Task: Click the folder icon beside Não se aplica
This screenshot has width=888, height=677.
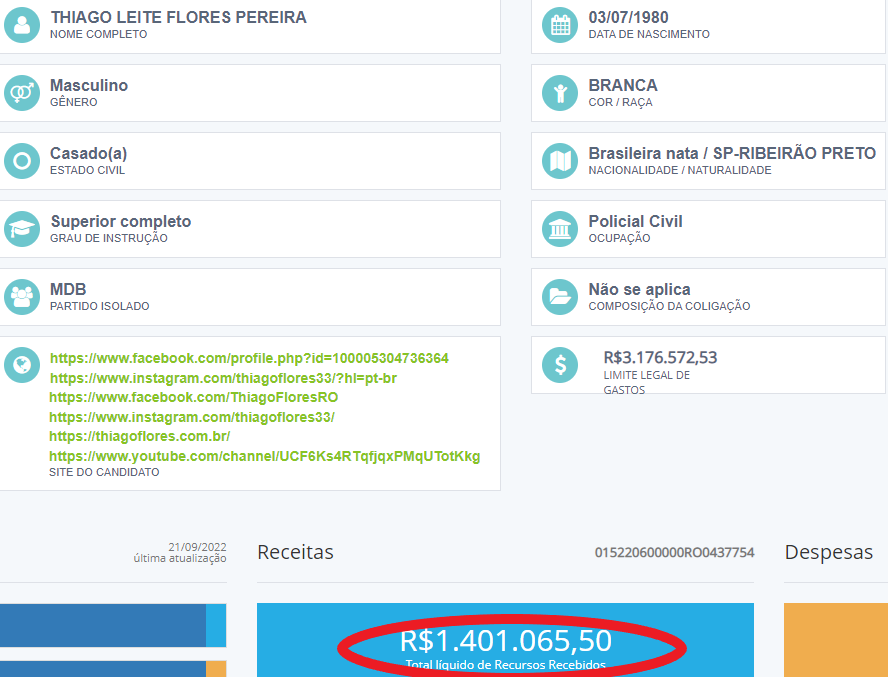Action: click(560, 297)
